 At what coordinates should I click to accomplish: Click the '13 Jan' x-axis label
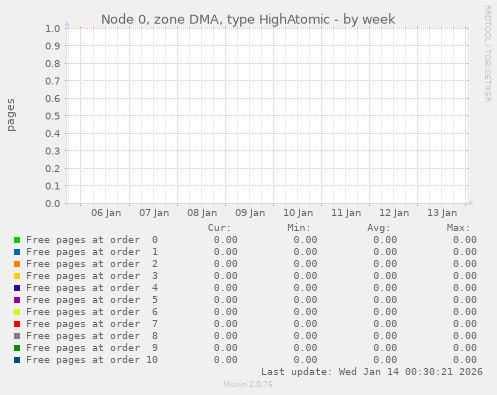coord(442,213)
